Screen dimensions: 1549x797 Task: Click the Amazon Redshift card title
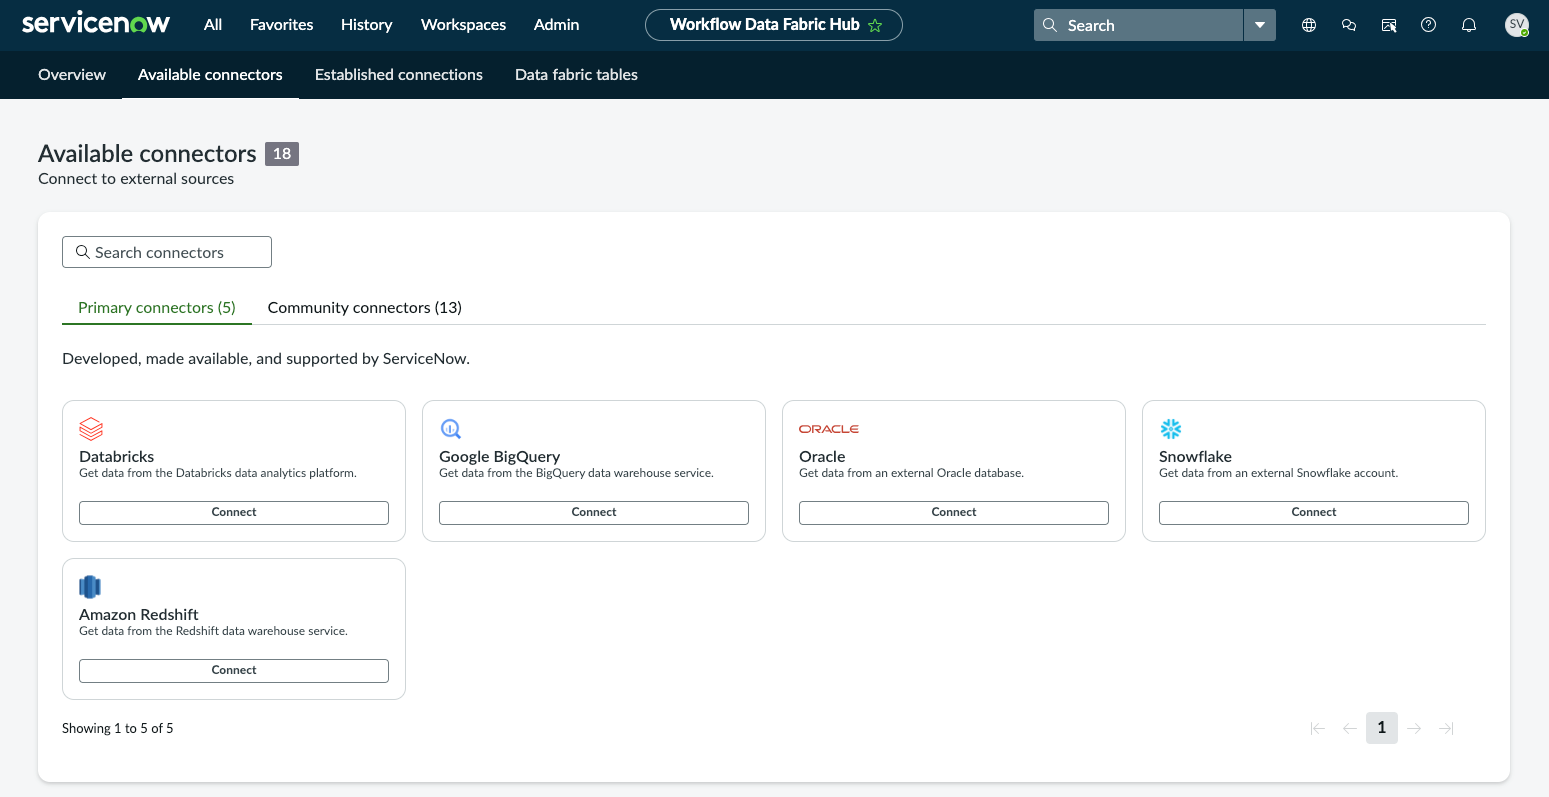pos(139,614)
